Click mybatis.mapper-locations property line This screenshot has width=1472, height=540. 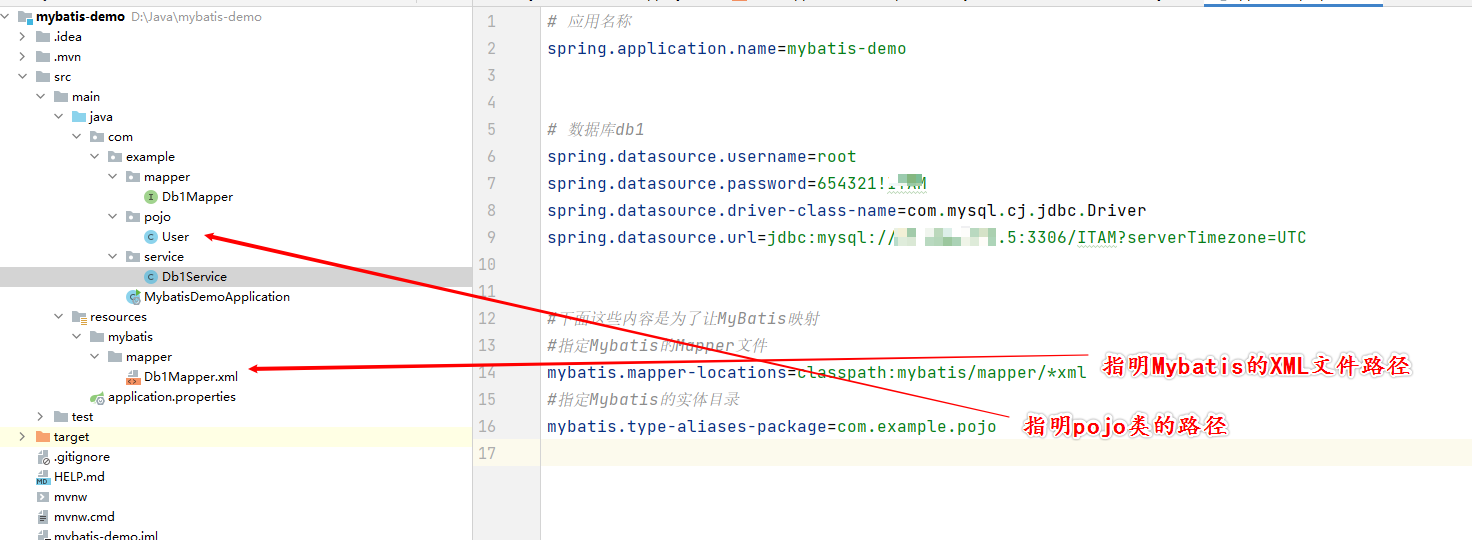coord(817,372)
